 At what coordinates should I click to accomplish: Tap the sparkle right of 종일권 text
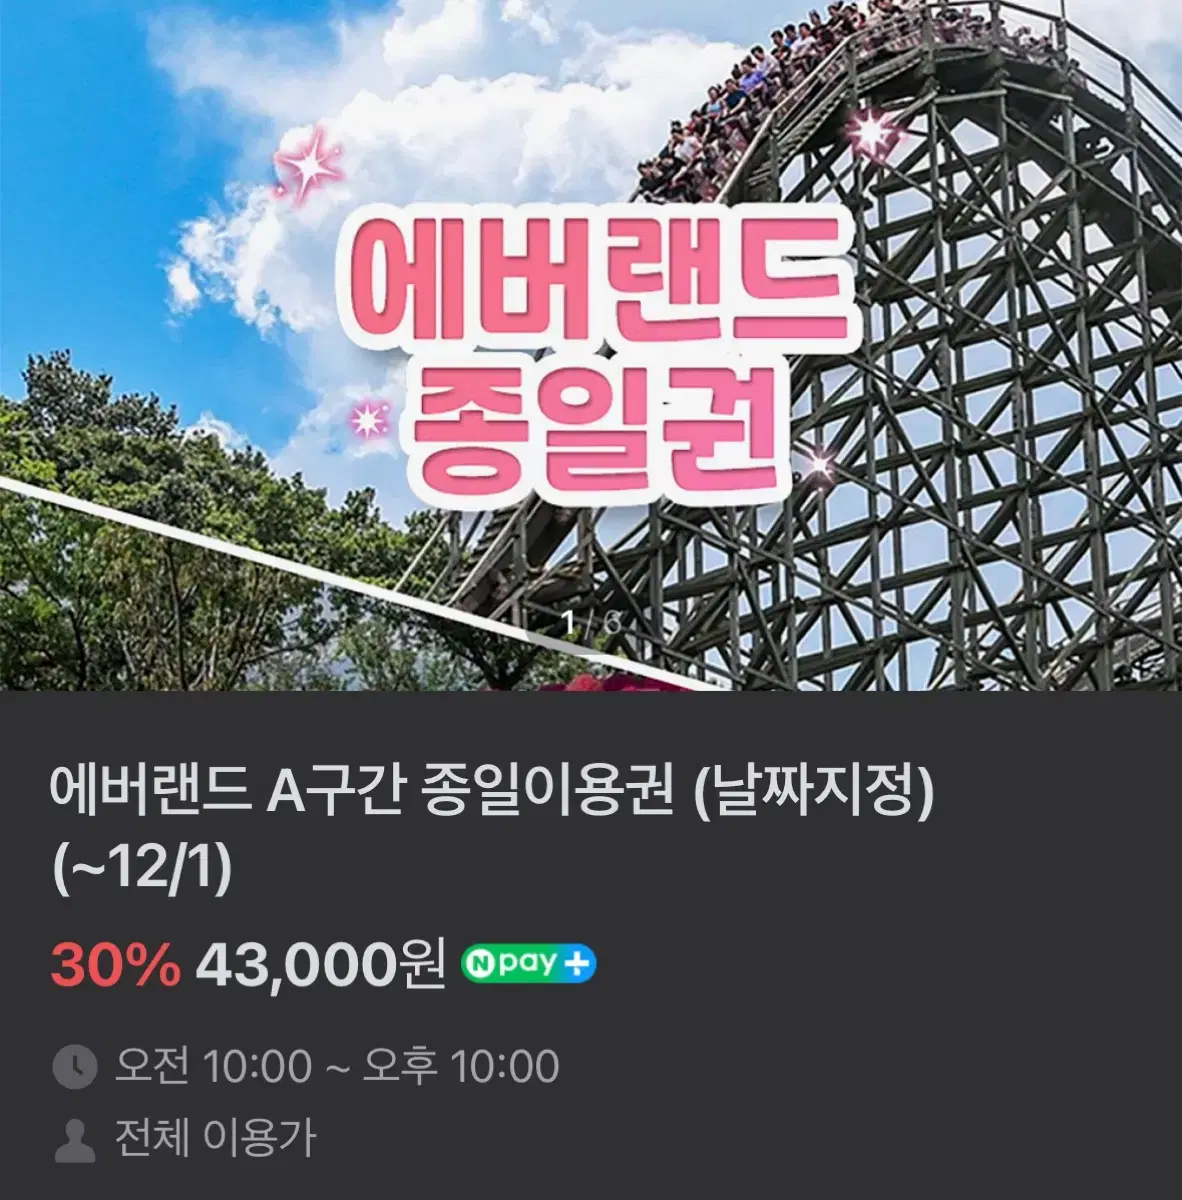818,465
